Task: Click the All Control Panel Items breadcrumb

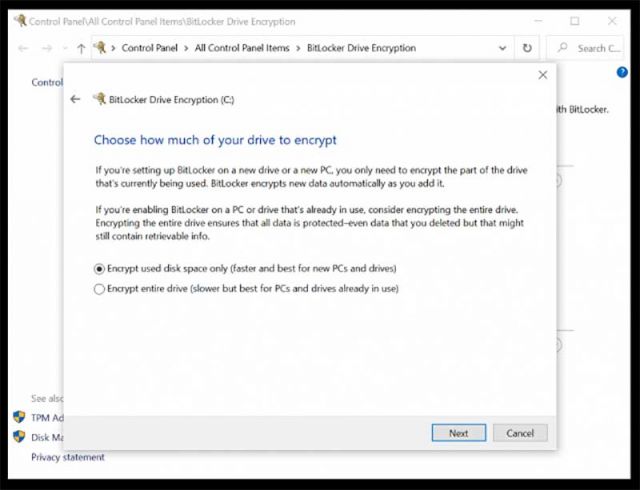Action: tap(242, 48)
